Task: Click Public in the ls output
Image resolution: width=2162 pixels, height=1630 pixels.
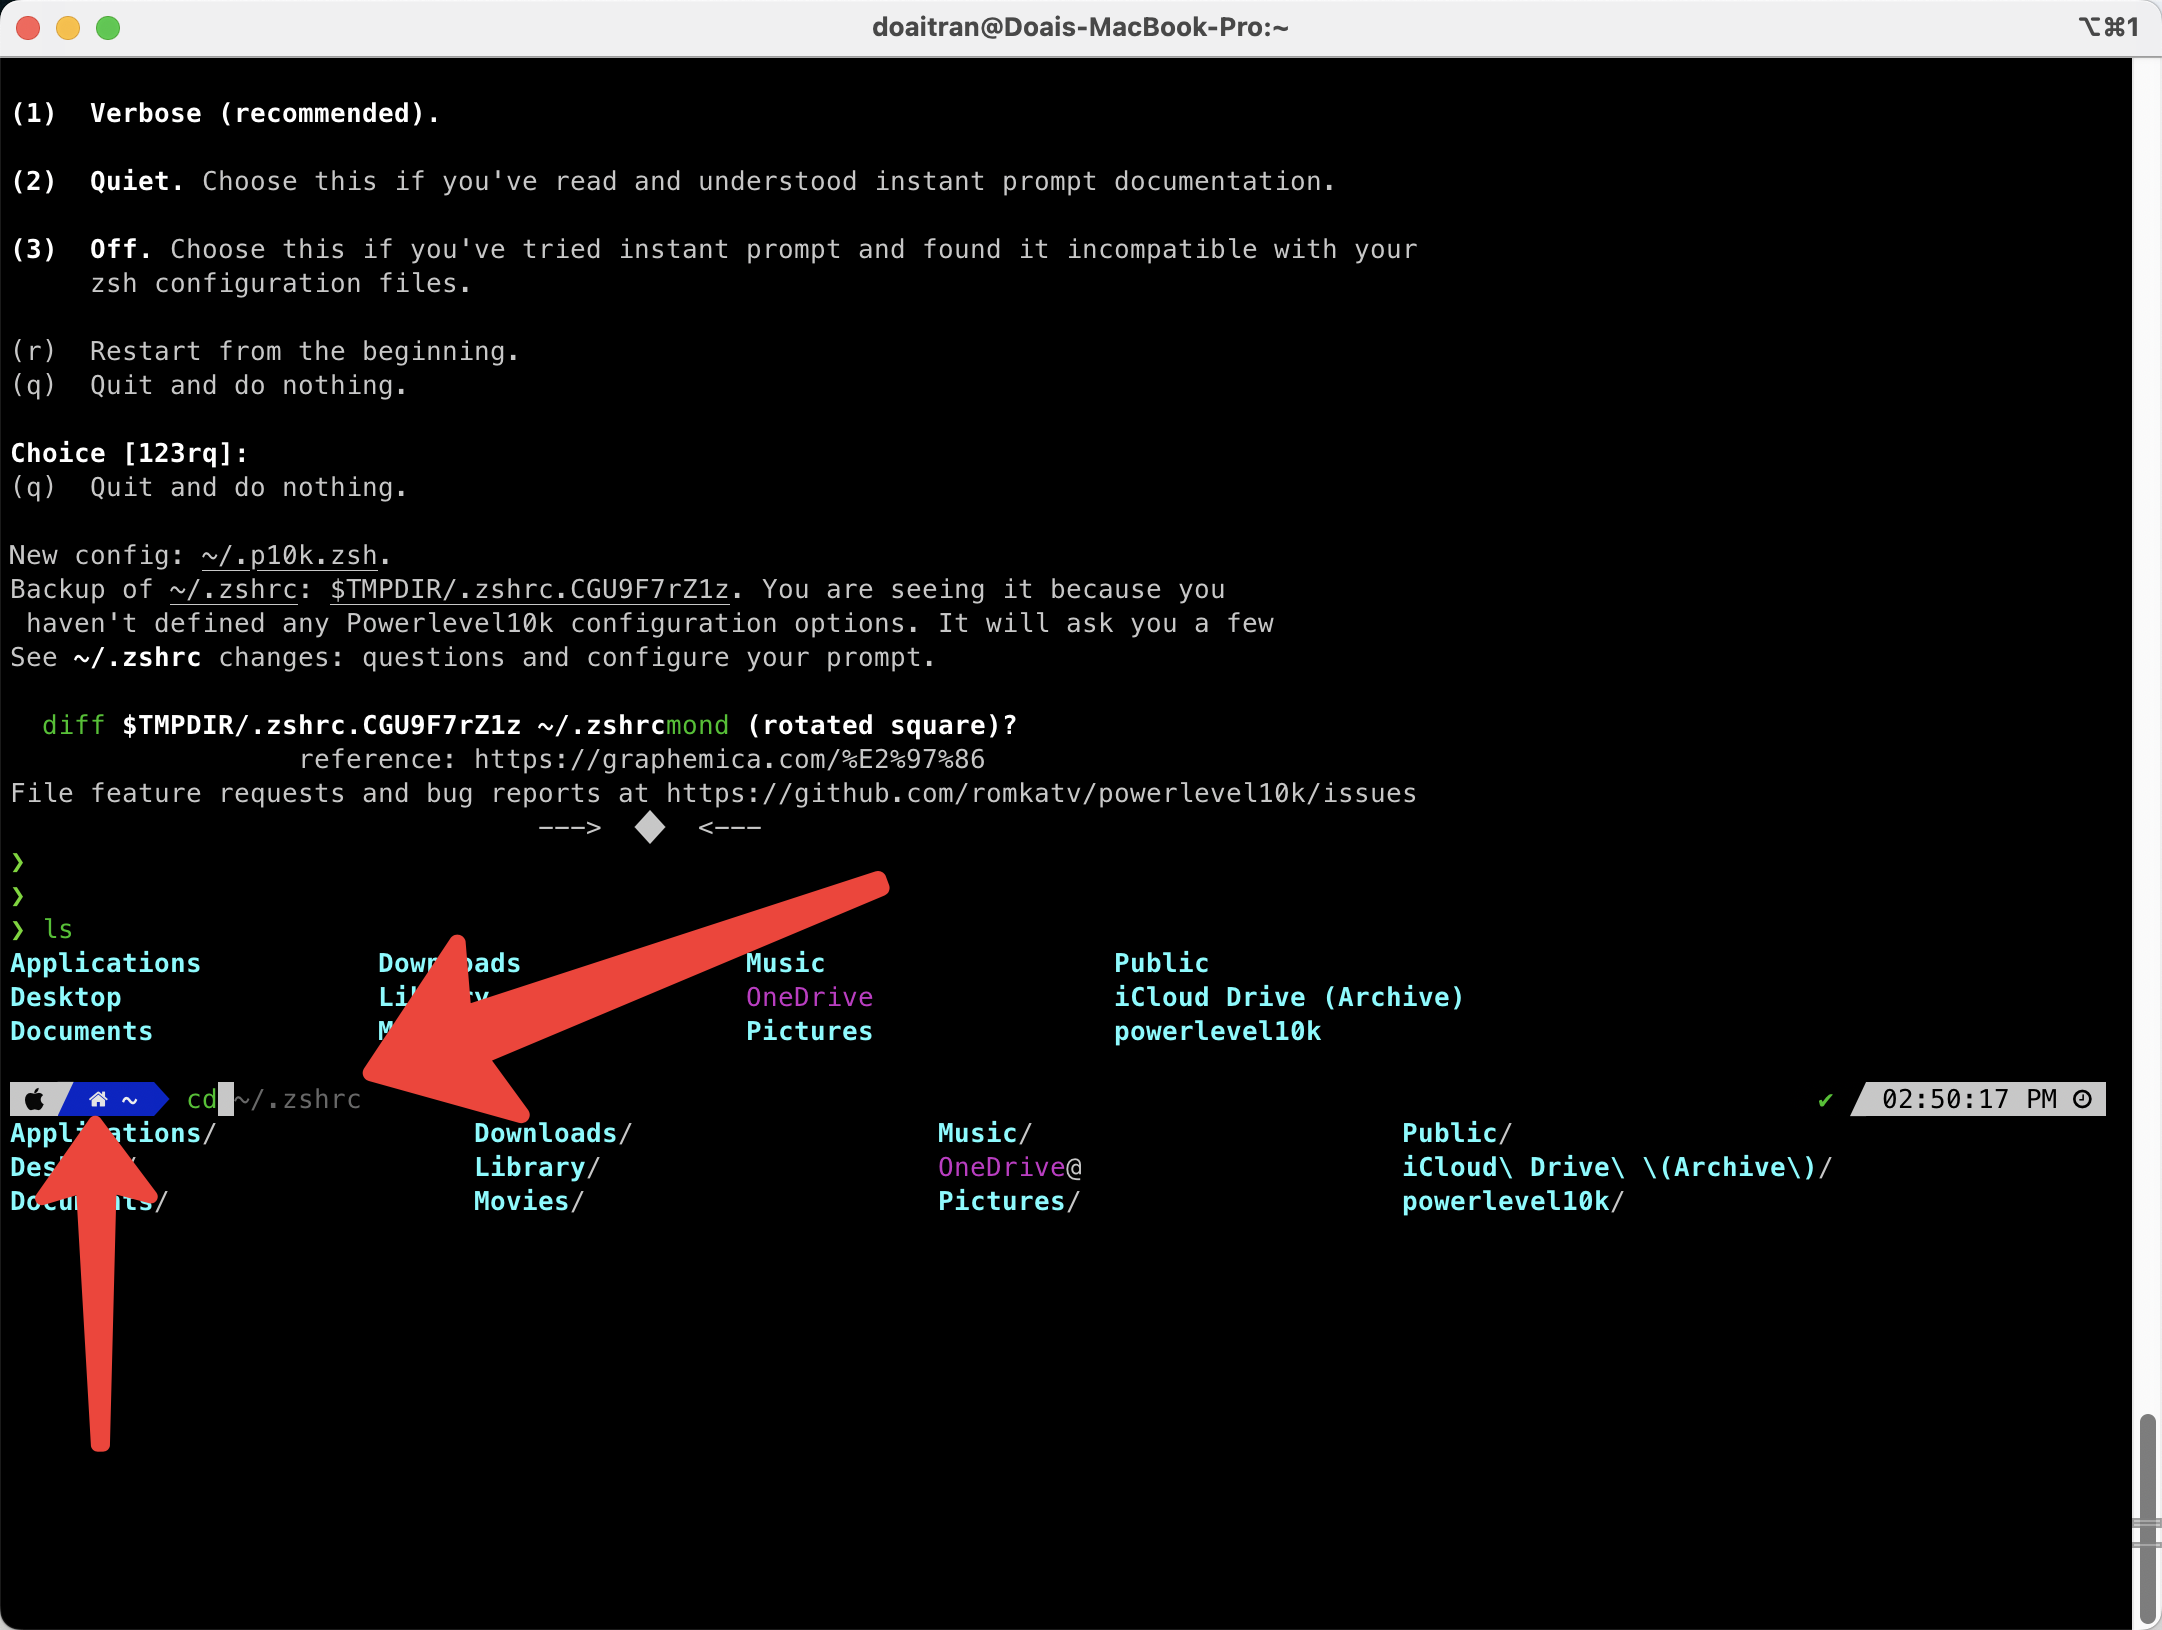Action: tap(1162, 963)
